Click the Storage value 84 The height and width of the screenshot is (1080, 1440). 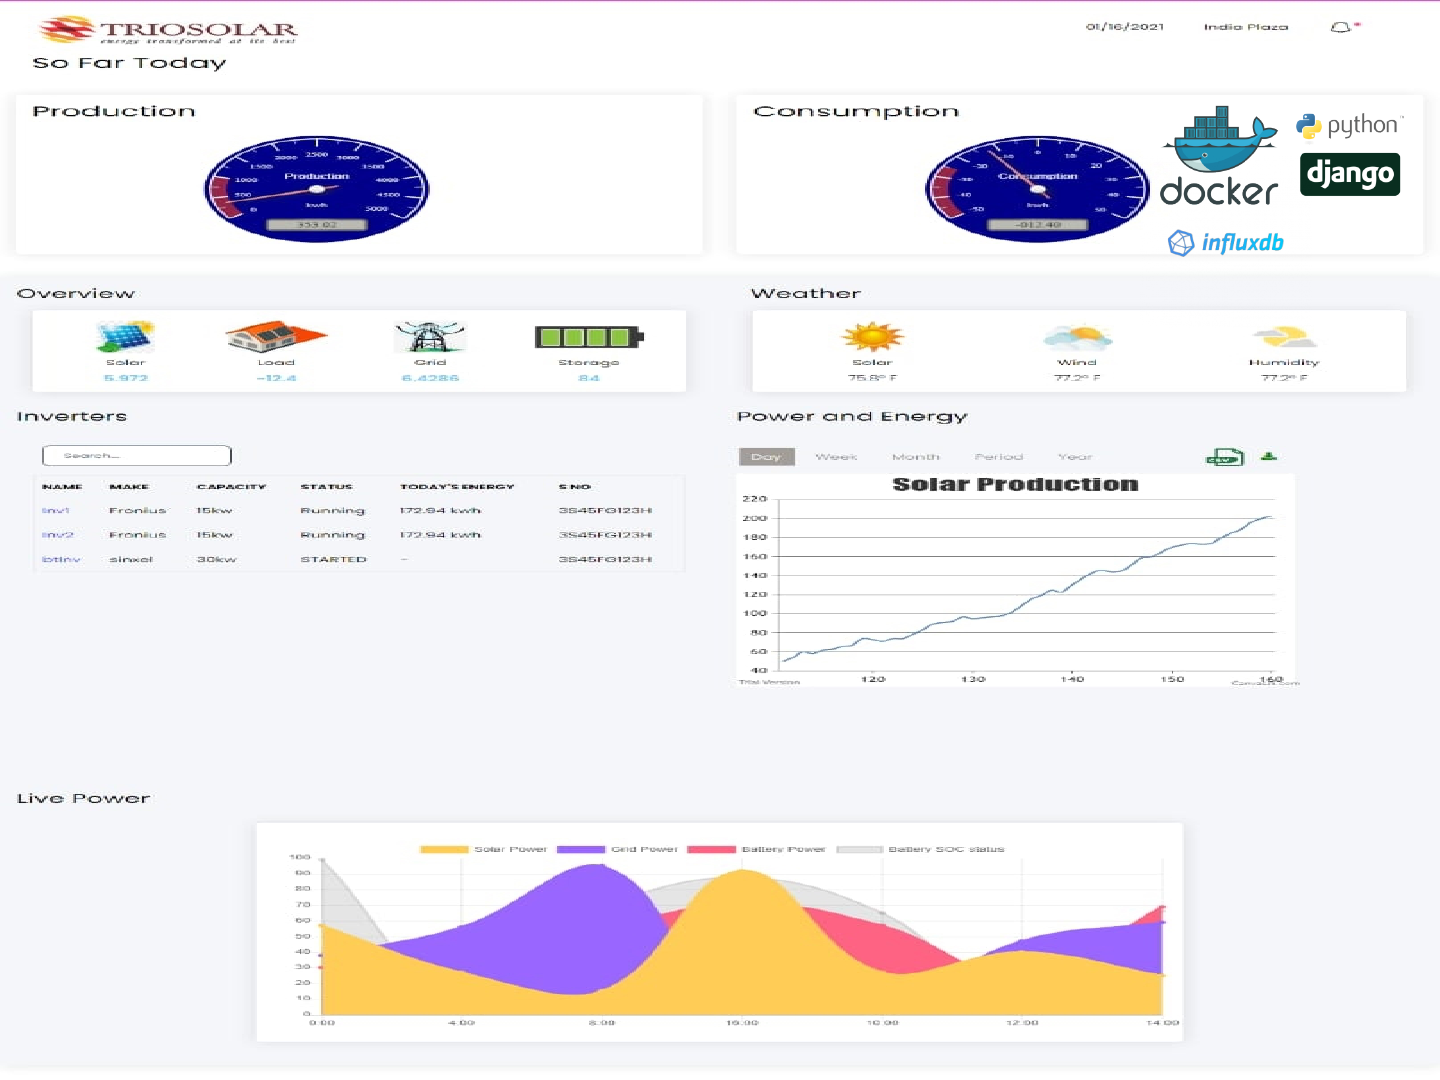(589, 378)
